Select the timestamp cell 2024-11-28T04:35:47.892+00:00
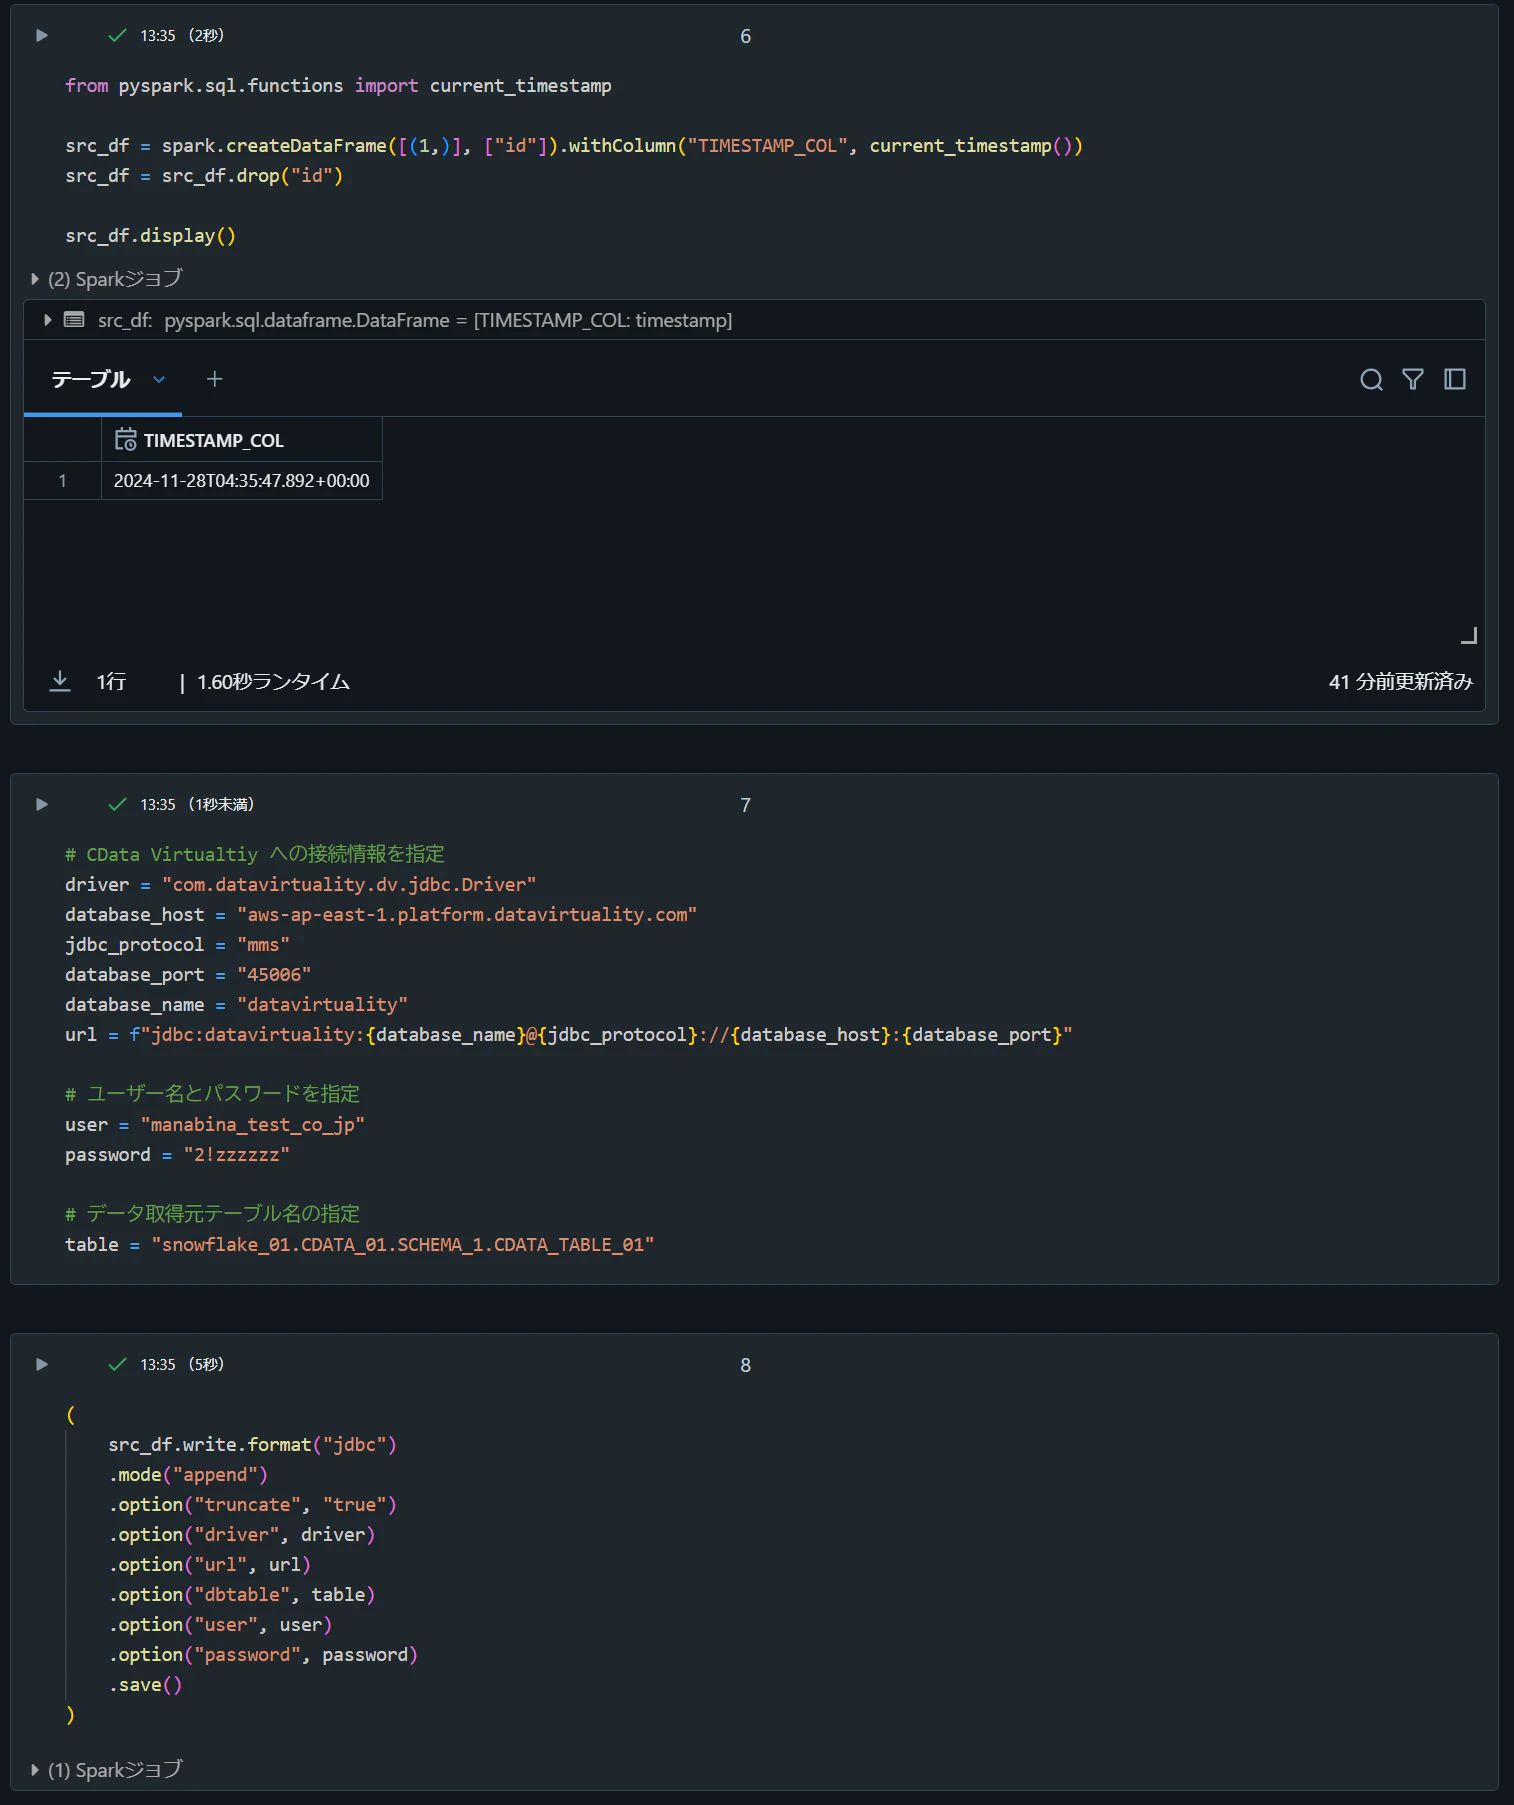1514x1805 pixels. (x=242, y=480)
